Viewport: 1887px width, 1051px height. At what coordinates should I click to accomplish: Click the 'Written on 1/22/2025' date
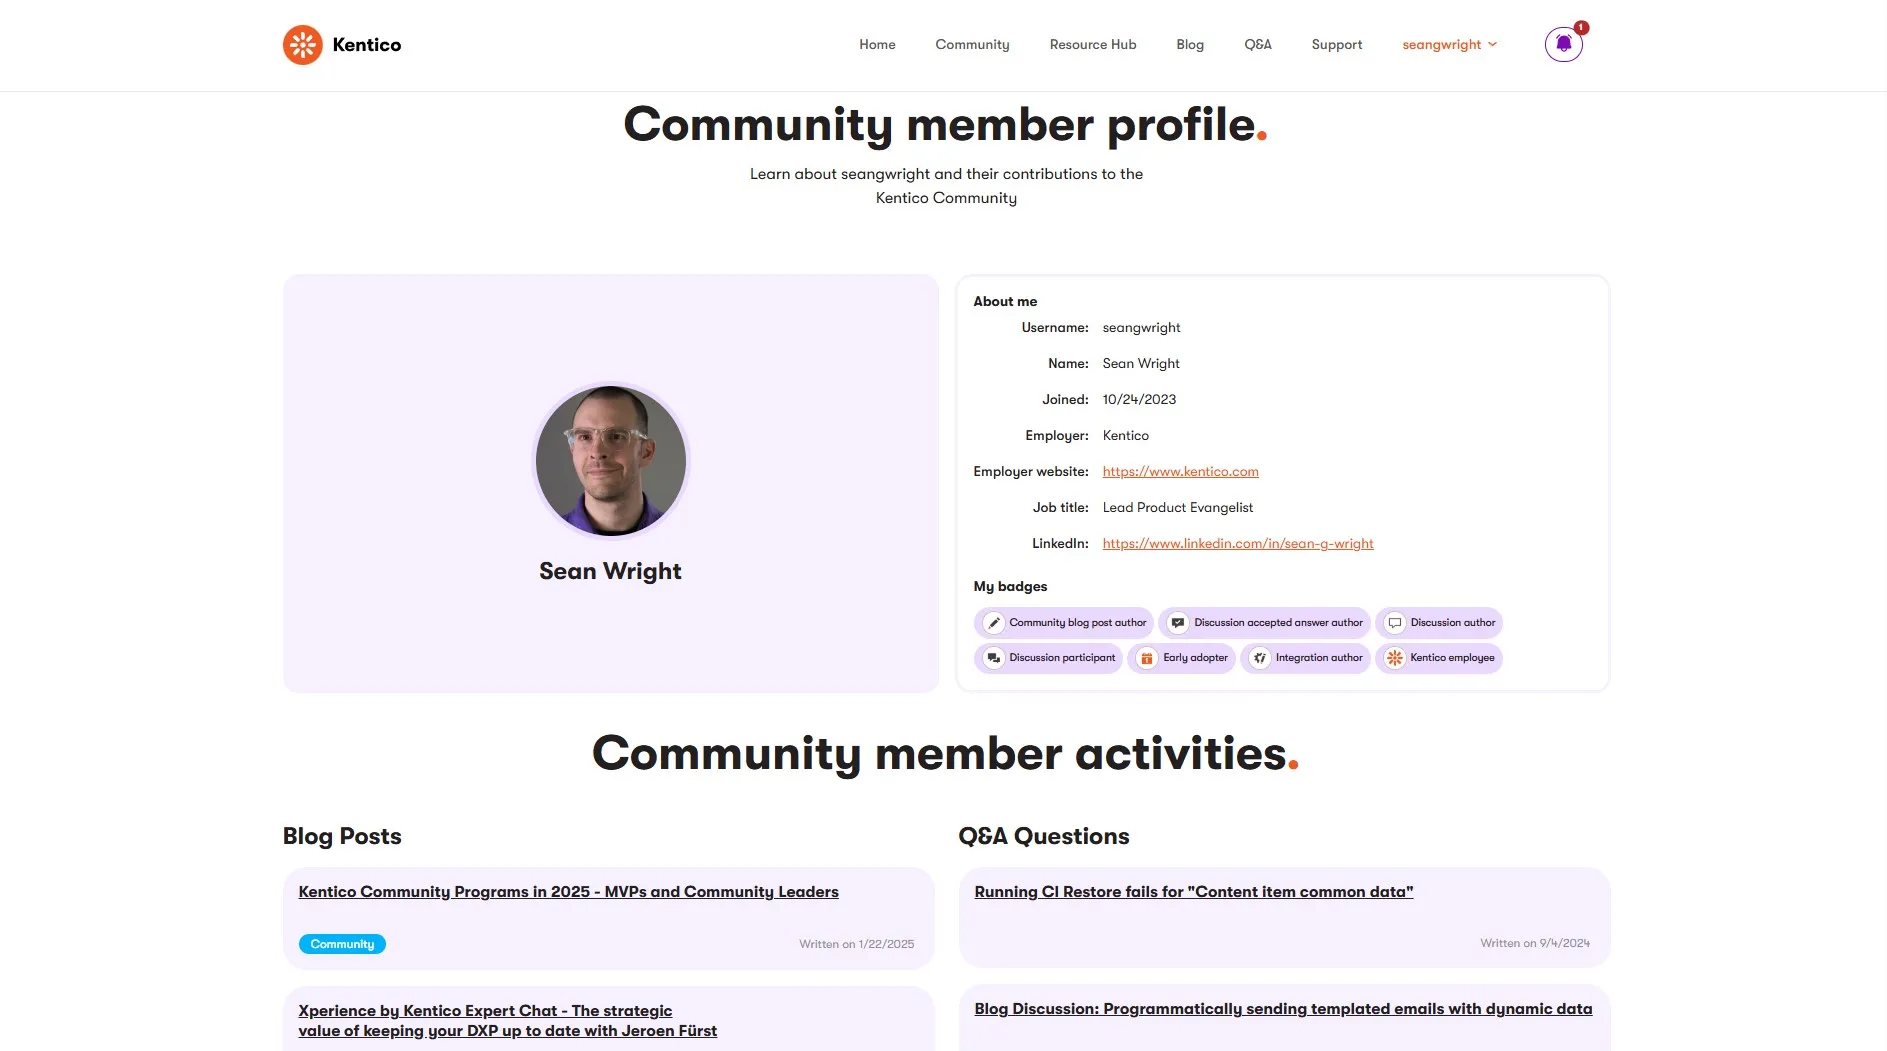[856, 944]
